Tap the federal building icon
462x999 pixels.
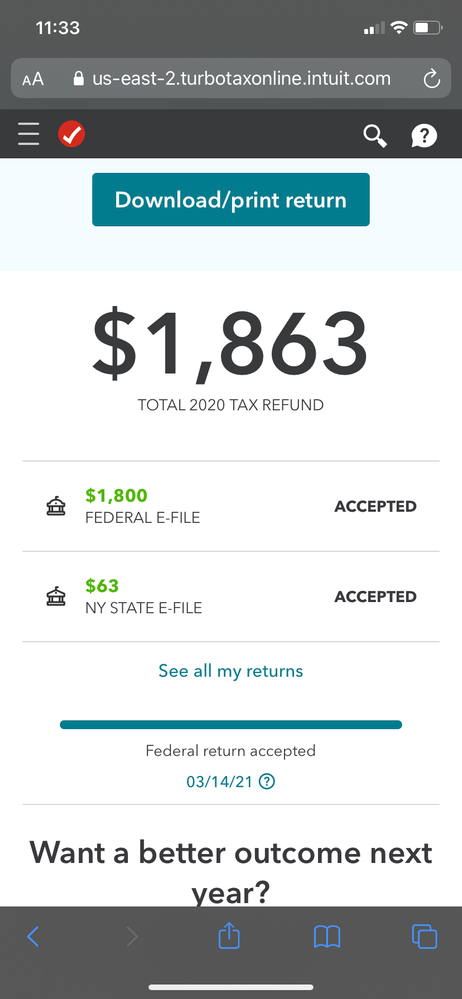[x=55, y=507]
